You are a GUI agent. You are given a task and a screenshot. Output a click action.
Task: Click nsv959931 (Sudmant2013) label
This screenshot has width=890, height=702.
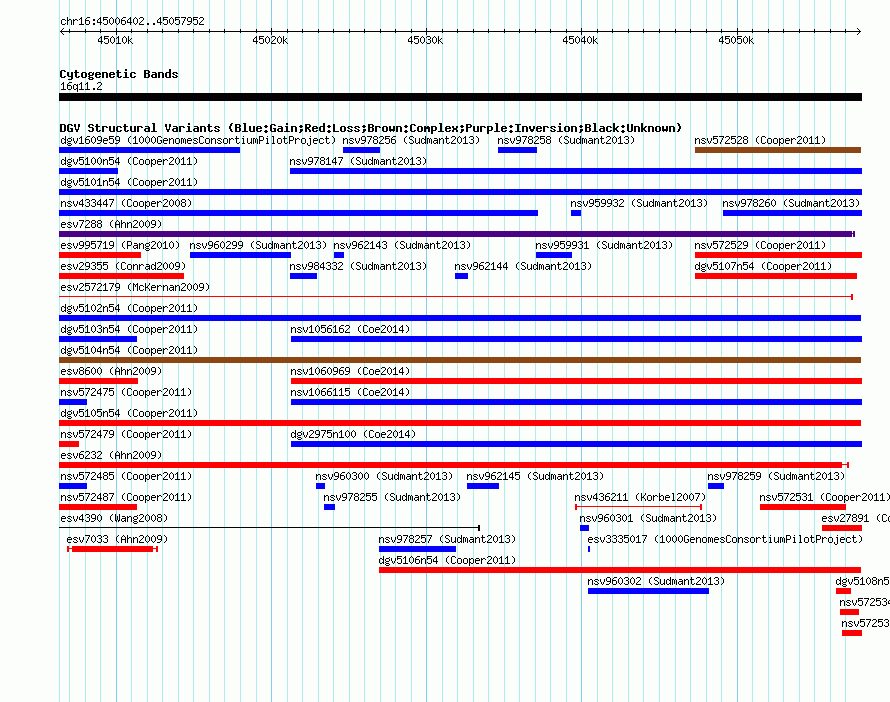pyautogui.click(x=604, y=245)
